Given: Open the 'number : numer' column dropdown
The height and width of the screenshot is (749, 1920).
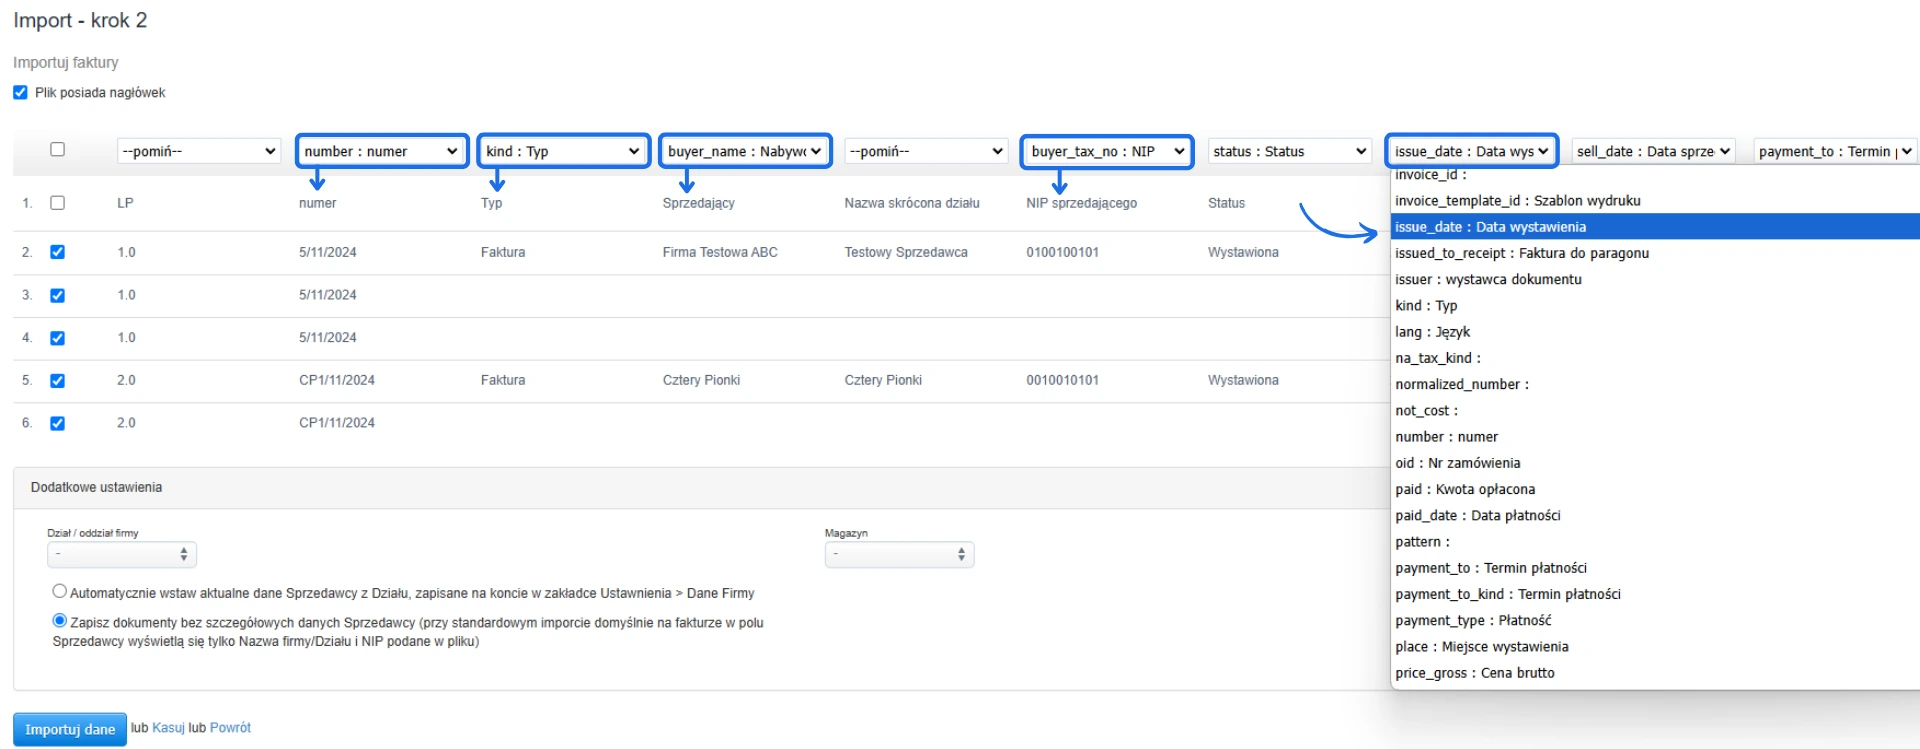Looking at the screenshot, I should [x=381, y=151].
